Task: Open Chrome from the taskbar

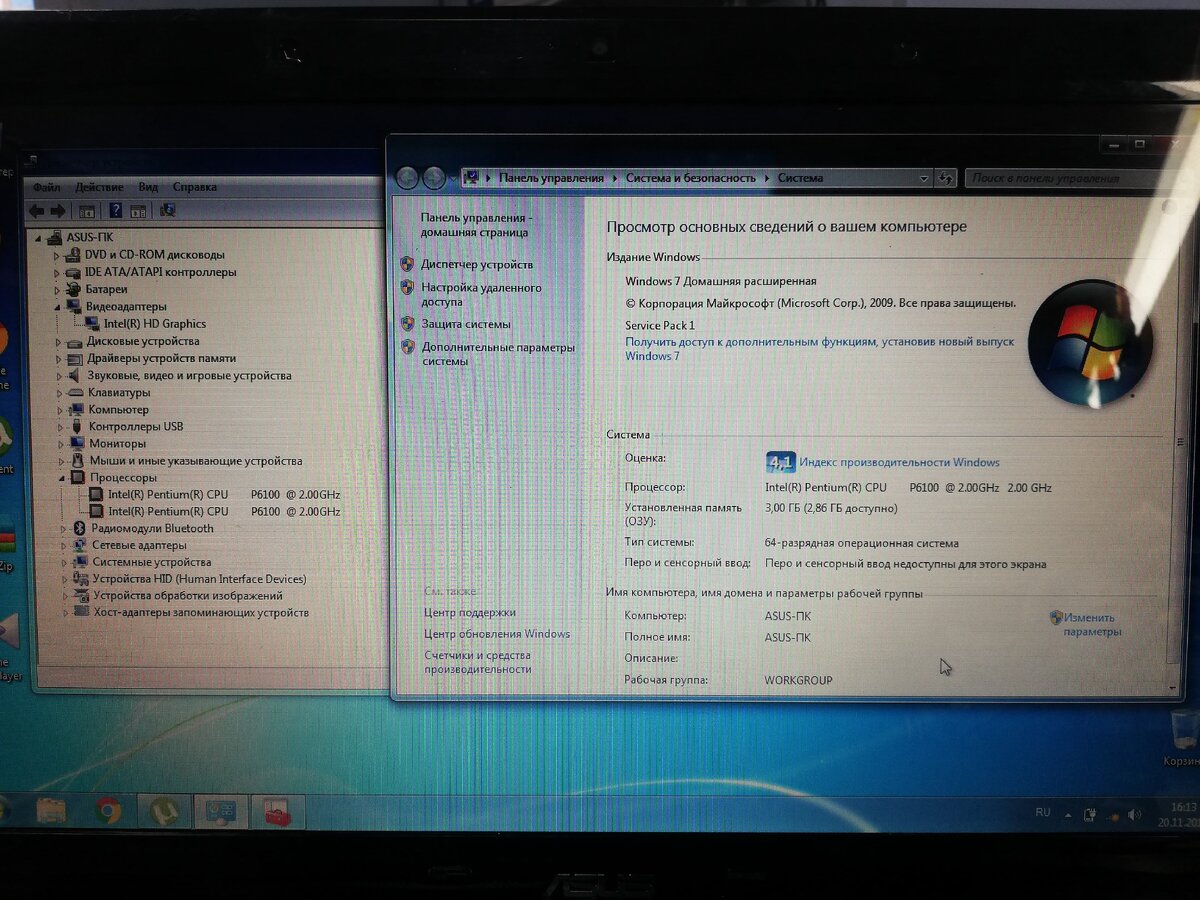Action: (x=109, y=810)
